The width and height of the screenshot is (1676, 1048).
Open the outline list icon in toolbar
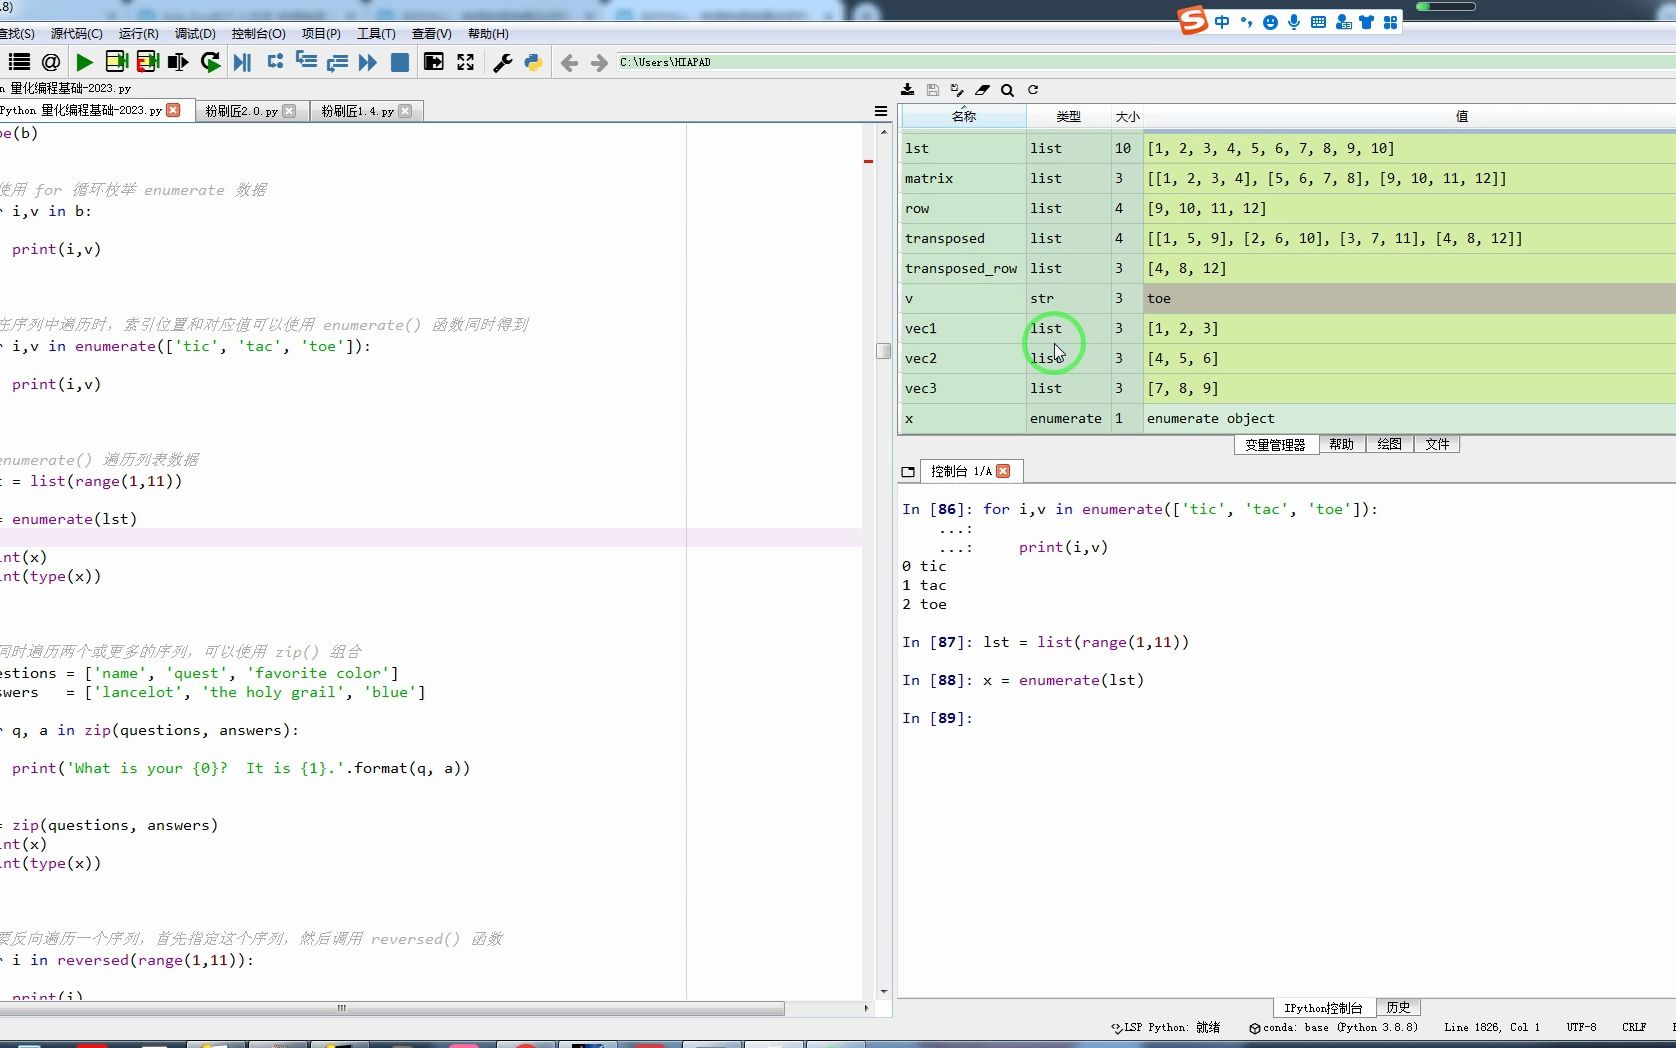click(x=19, y=62)
